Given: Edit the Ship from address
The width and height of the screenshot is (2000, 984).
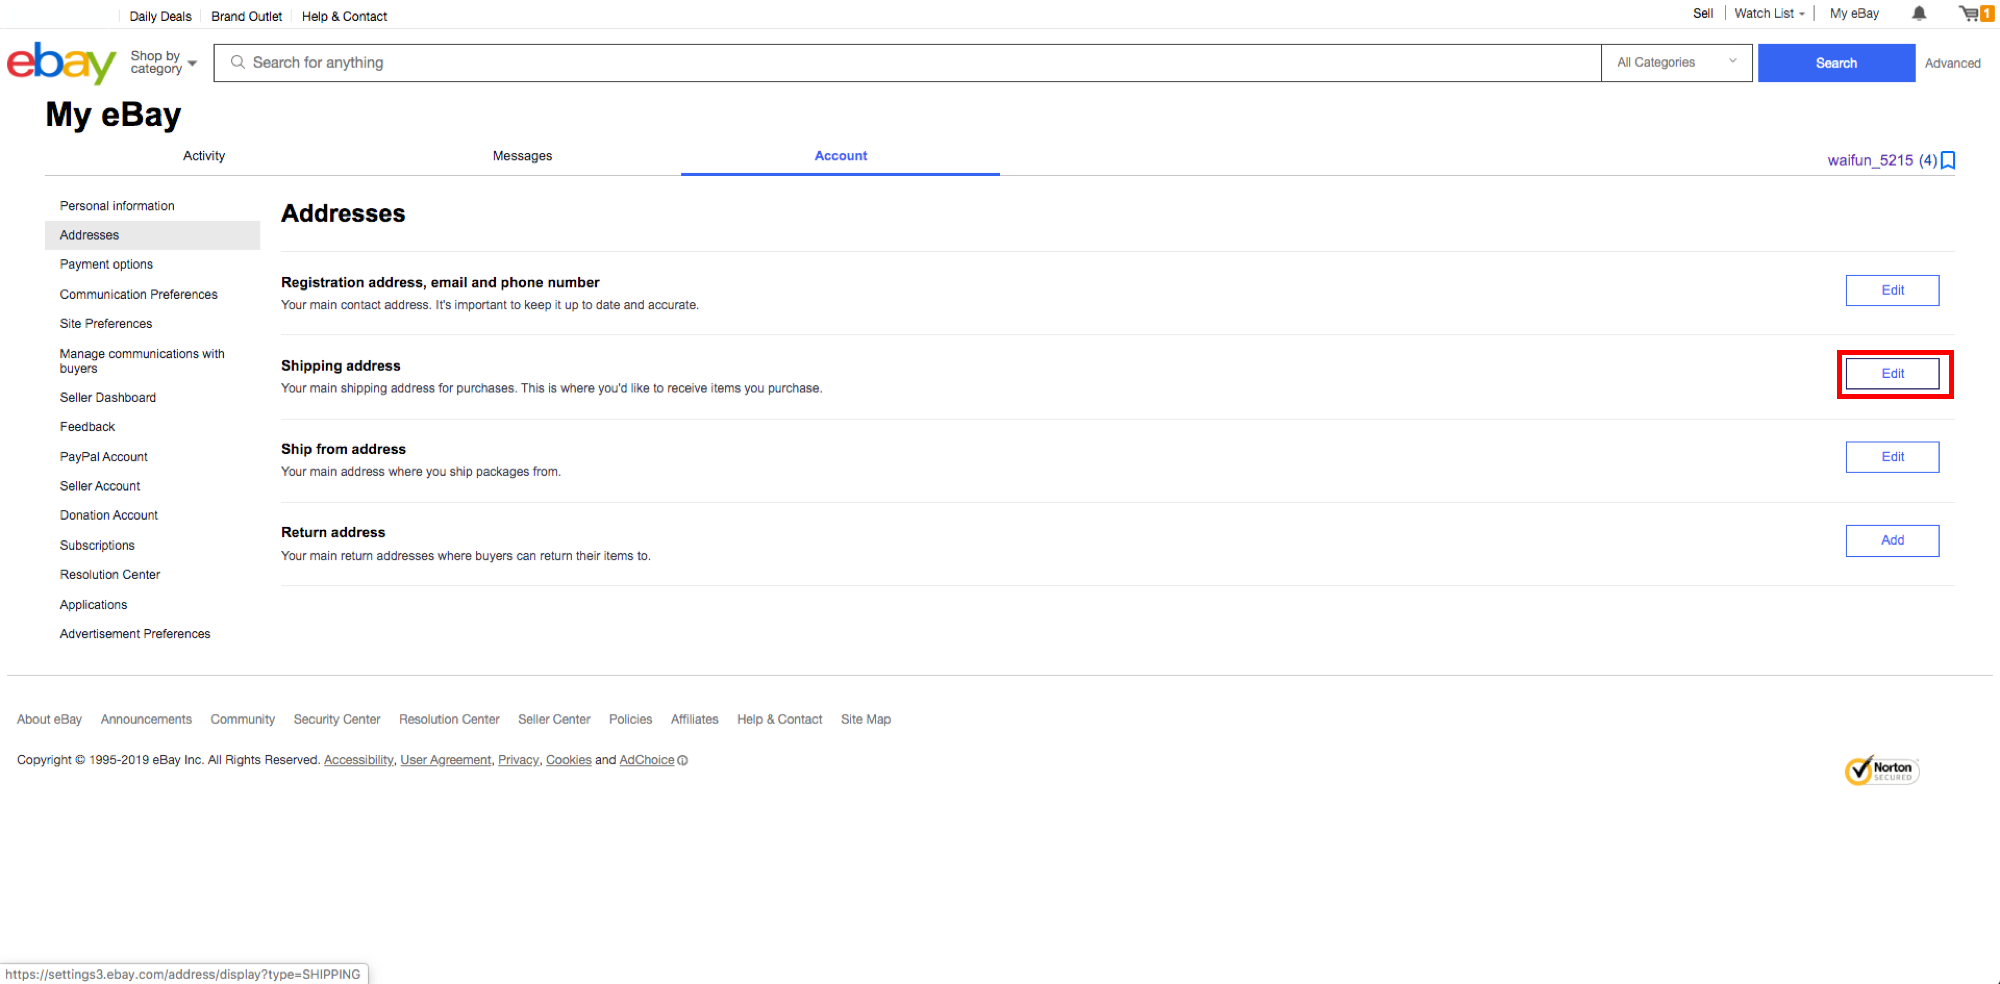Looking at the screenshot, I should point(1892,457).
